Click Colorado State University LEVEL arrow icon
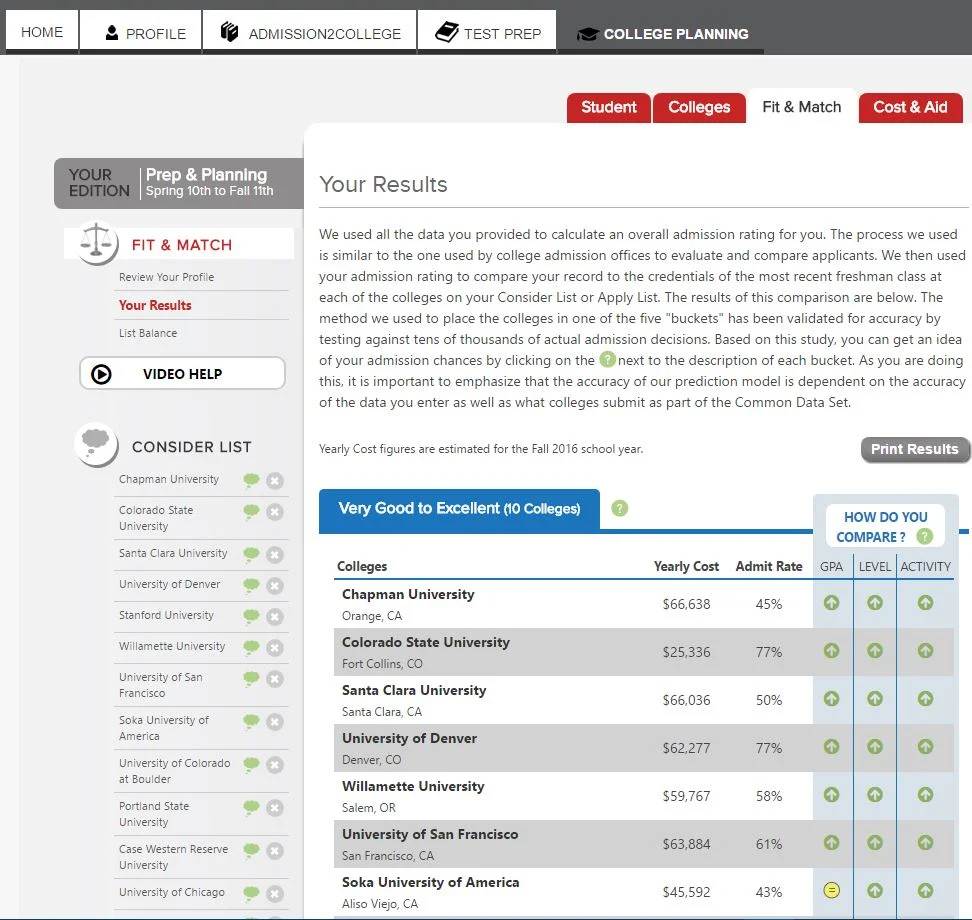This screenshot has width=972, height=920. [875, 650]
